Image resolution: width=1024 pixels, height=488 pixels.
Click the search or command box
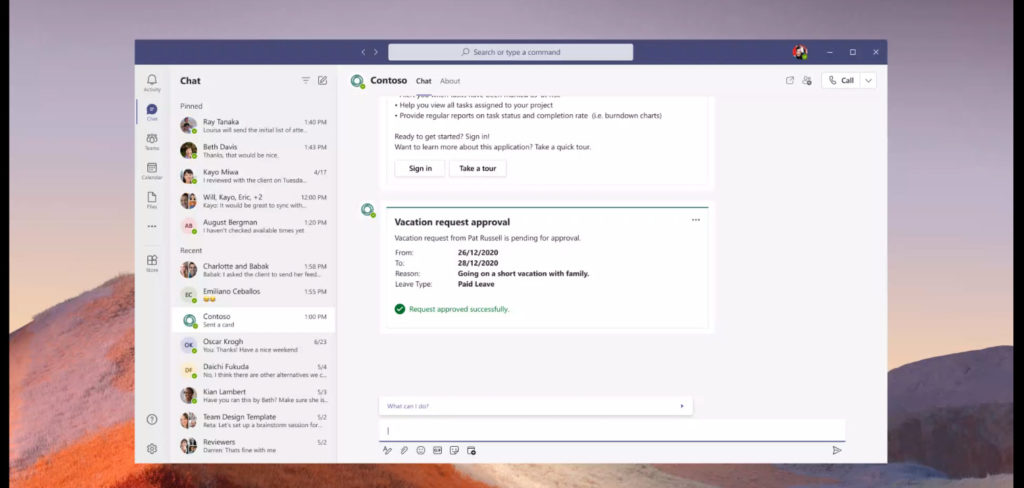[x=511, y=52]
